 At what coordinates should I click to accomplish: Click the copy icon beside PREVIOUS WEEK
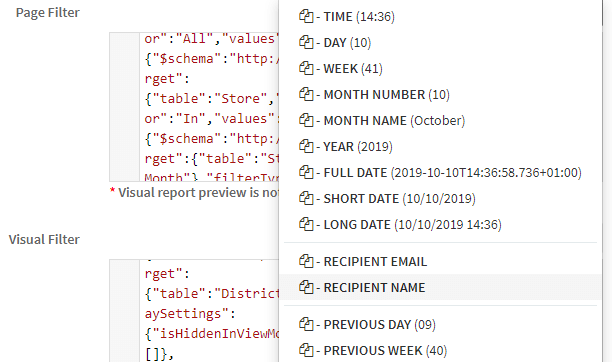306,350
